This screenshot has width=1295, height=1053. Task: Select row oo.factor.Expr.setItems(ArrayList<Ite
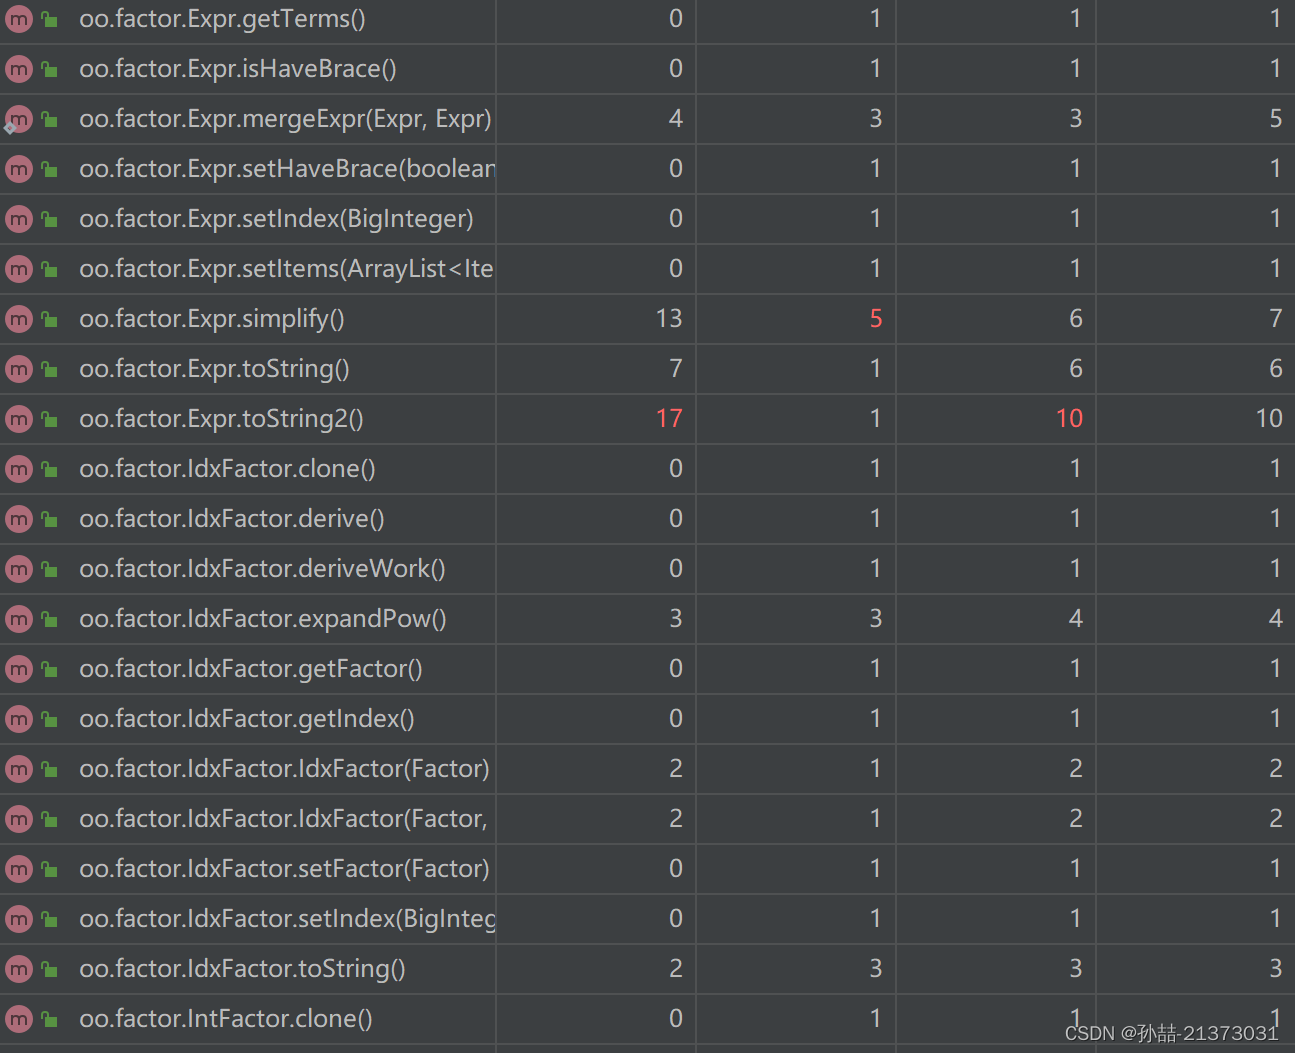(647, 269)
